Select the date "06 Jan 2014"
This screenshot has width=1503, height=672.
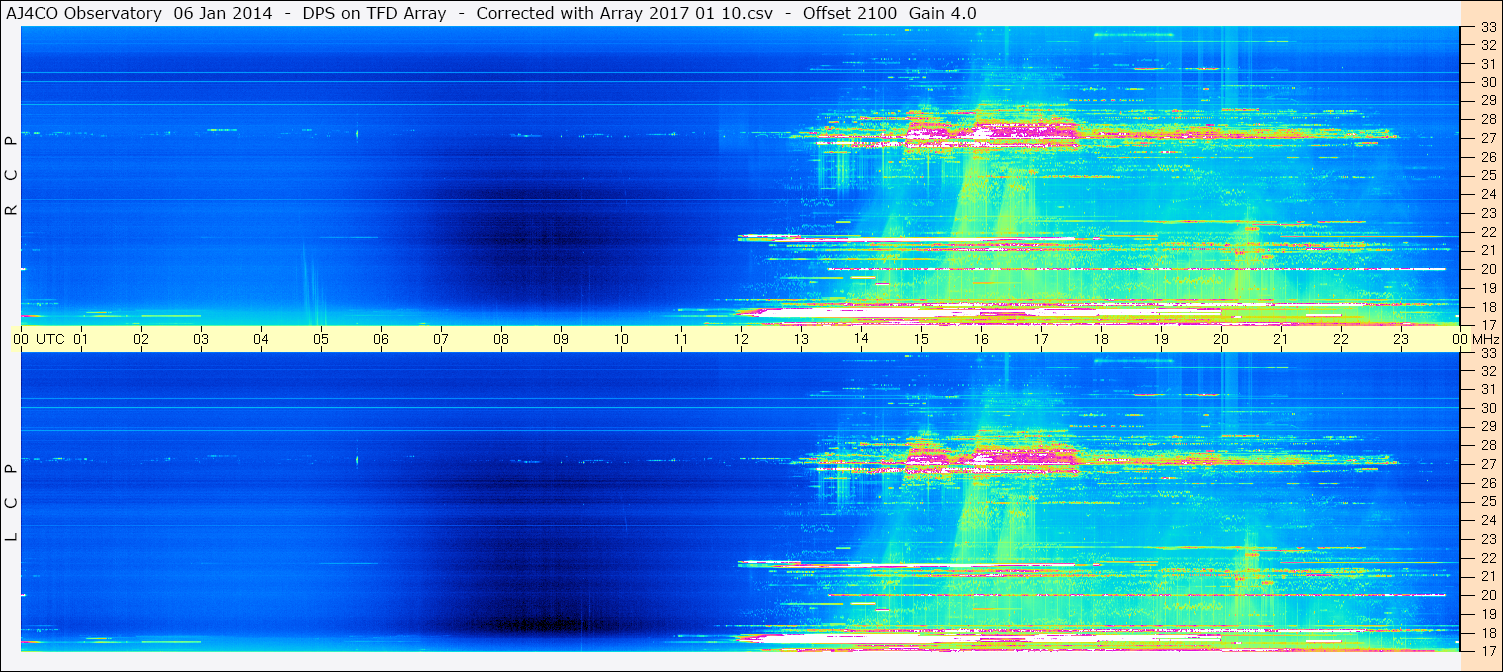[x=223, y=13]
